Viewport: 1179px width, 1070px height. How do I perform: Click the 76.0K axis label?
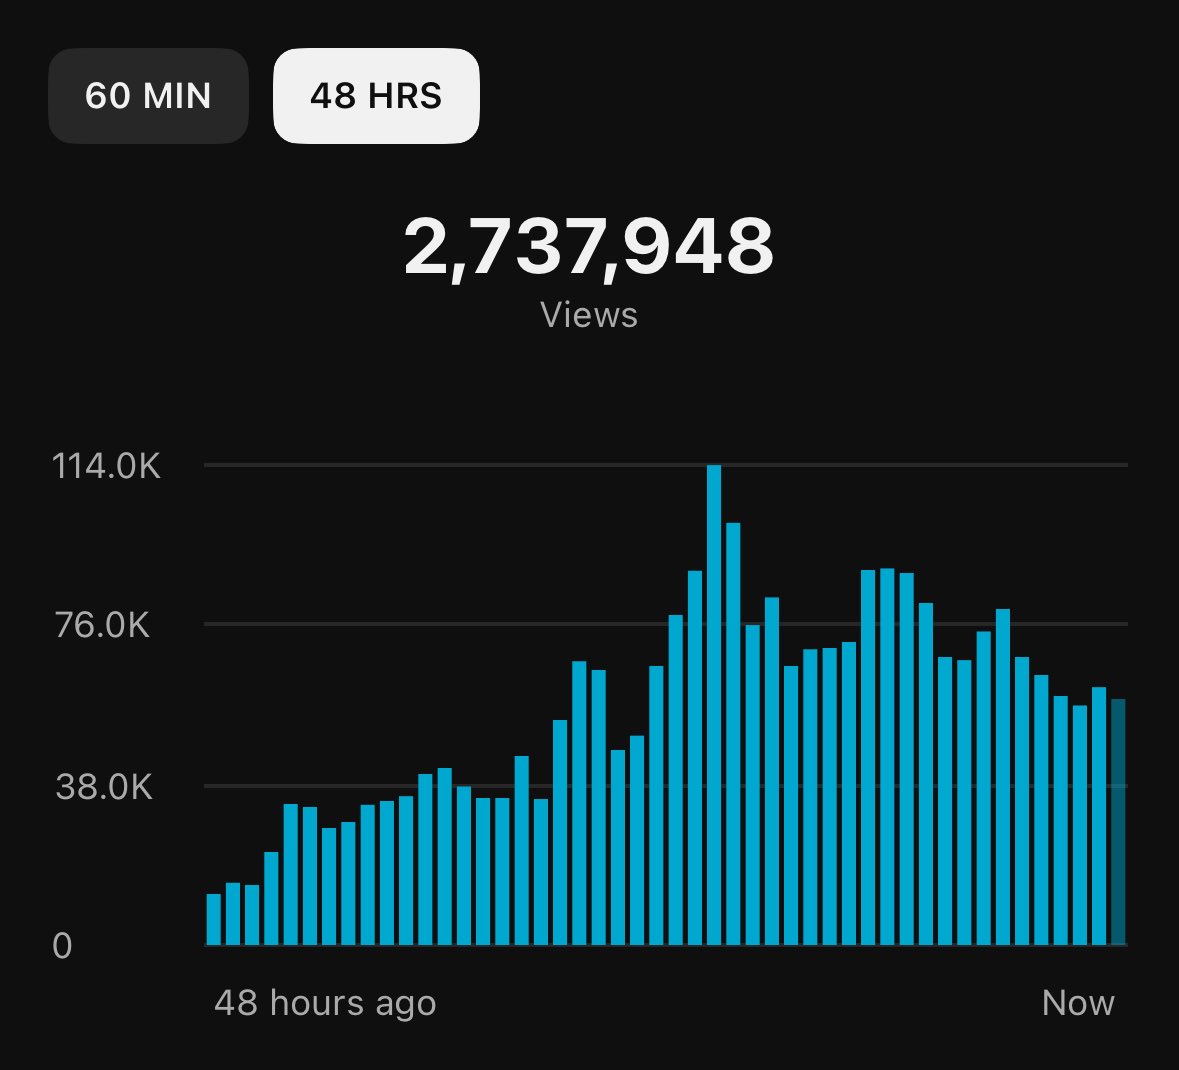click(x=102, y=625)
